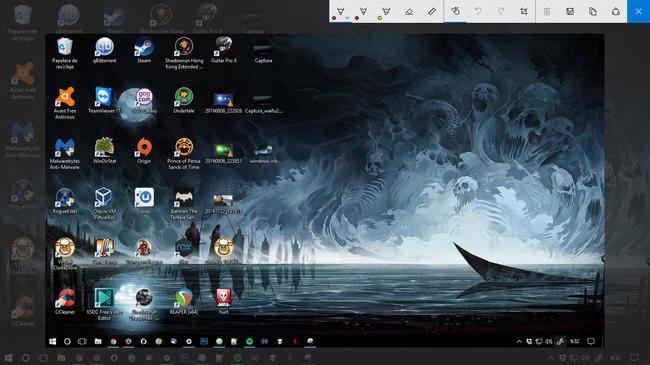The image size is (650, 365).
Task: Click the 9:32 clock in captured tray
Action: point(575,341)
